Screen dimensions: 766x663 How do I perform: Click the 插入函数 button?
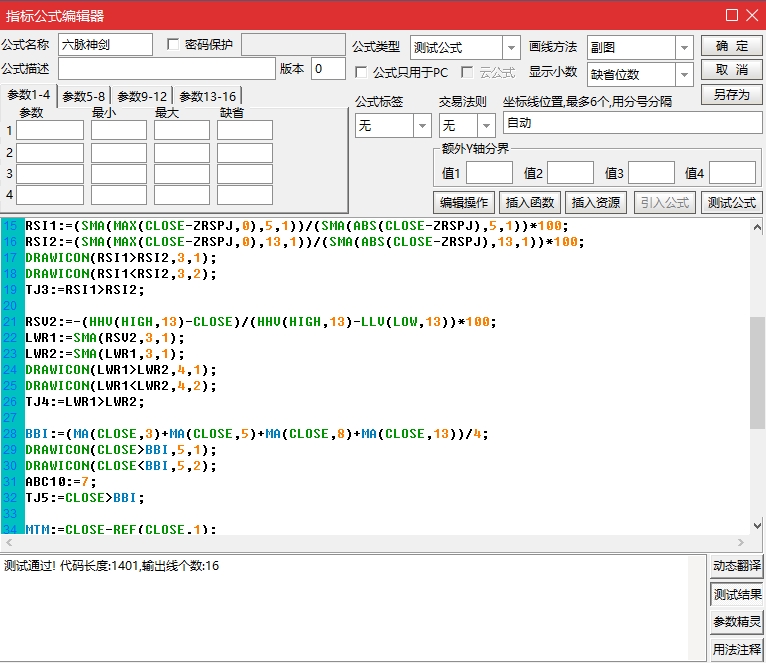(528, 202)
